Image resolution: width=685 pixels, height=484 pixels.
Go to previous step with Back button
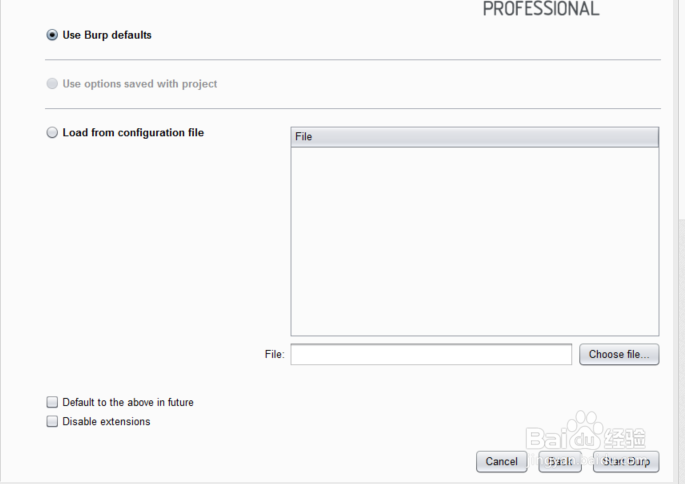[560, 461]
